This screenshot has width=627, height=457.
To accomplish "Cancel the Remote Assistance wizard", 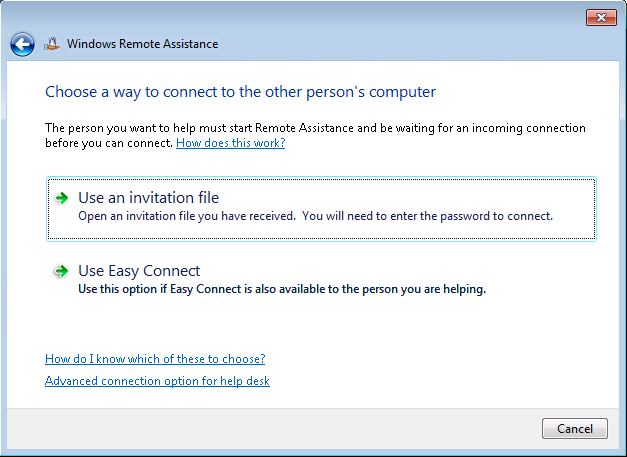I will (575, 429).
